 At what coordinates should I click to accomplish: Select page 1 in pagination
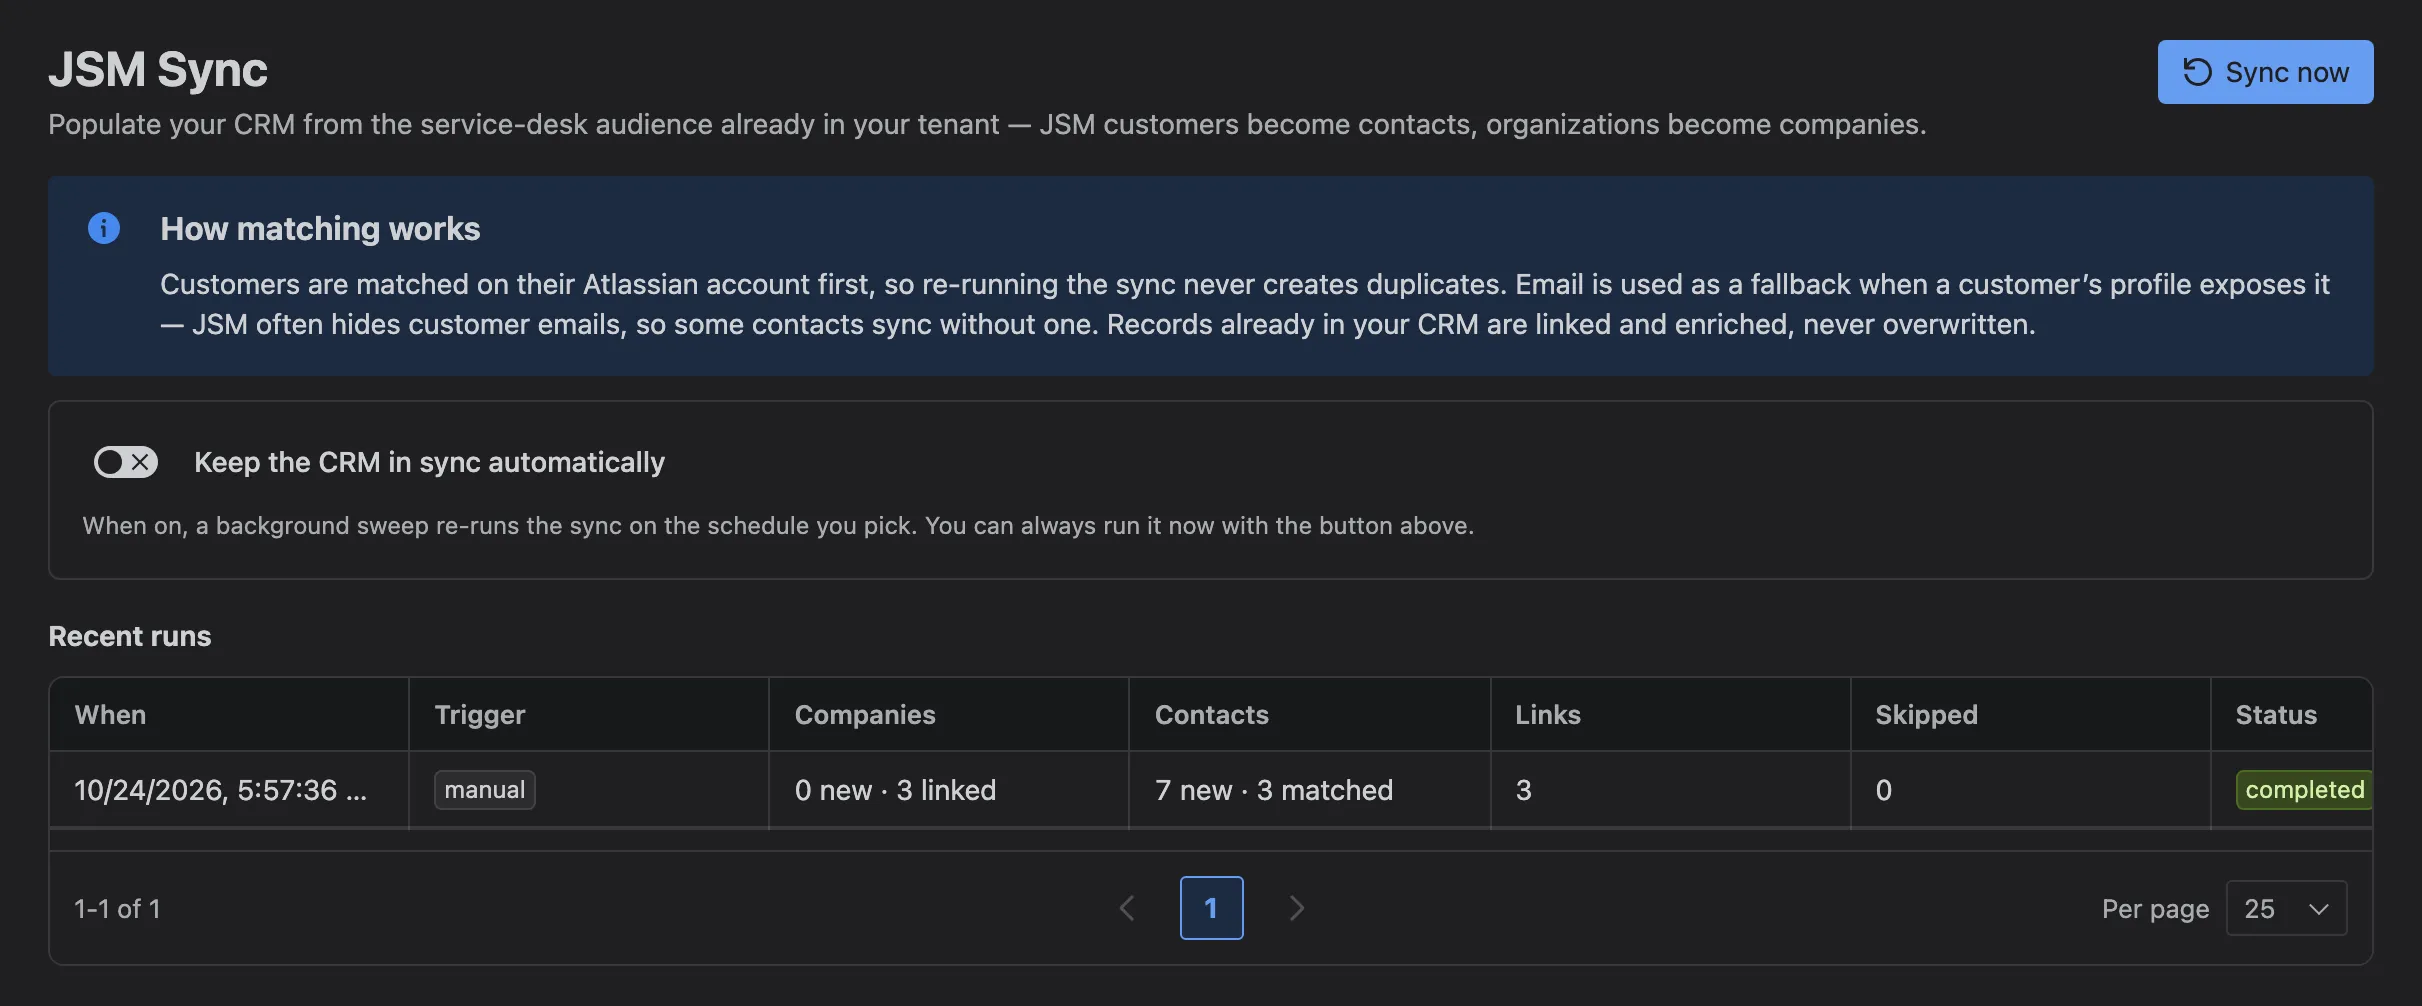point(1211,908)
